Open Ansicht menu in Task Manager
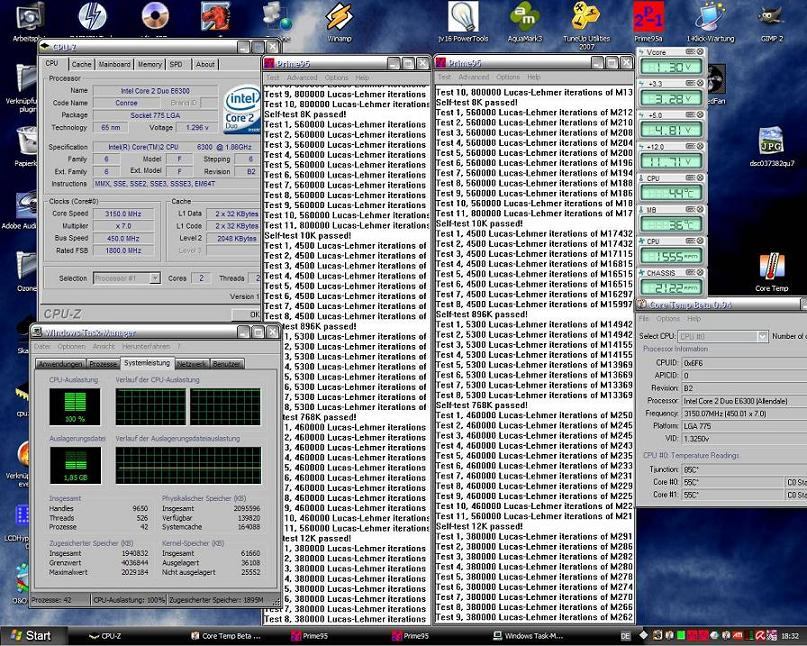 pos(103,346)
